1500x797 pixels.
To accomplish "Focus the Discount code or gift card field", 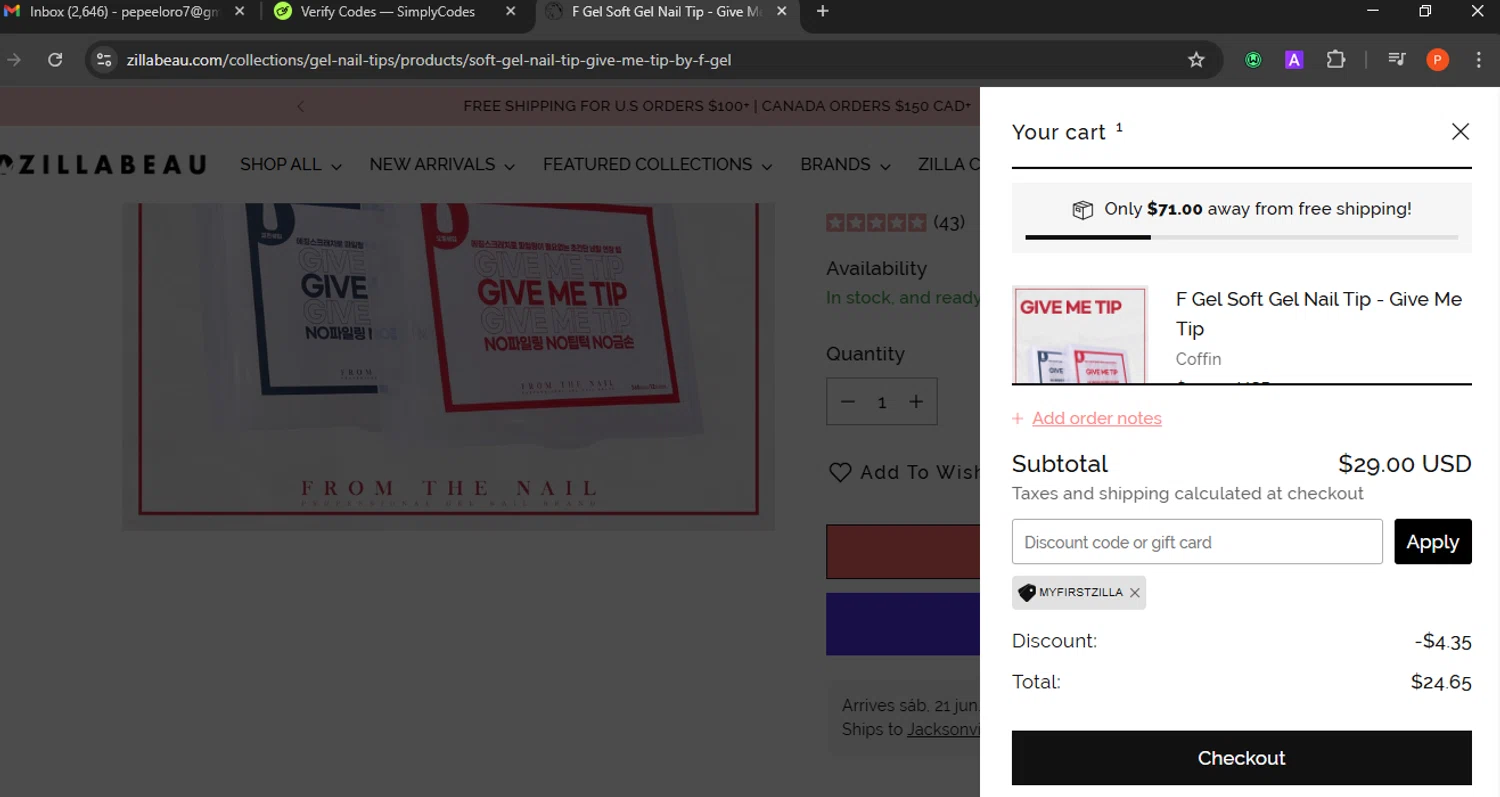I will 1197,542.
